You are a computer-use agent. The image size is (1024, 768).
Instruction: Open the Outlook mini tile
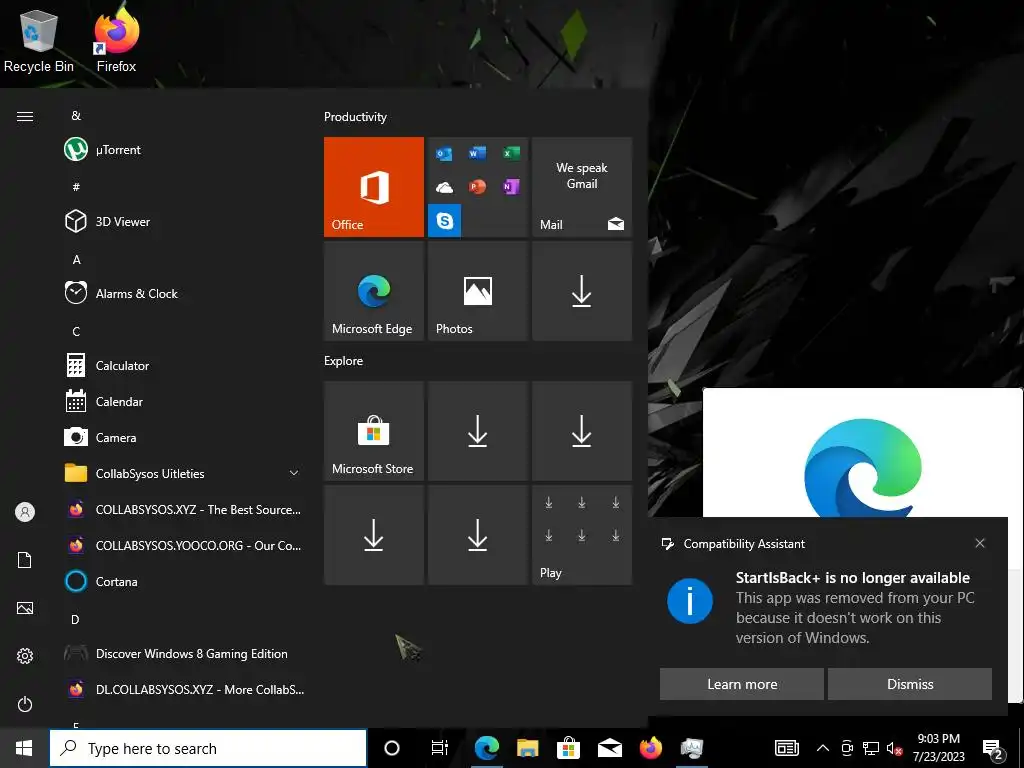pyautogui.click(x=445, y=154)
